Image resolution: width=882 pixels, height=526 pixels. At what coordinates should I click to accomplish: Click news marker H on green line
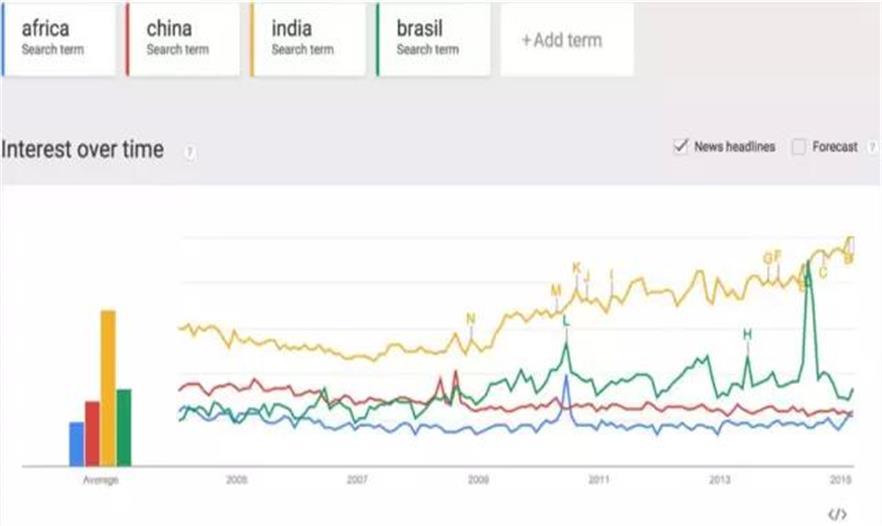pos(747,334)
